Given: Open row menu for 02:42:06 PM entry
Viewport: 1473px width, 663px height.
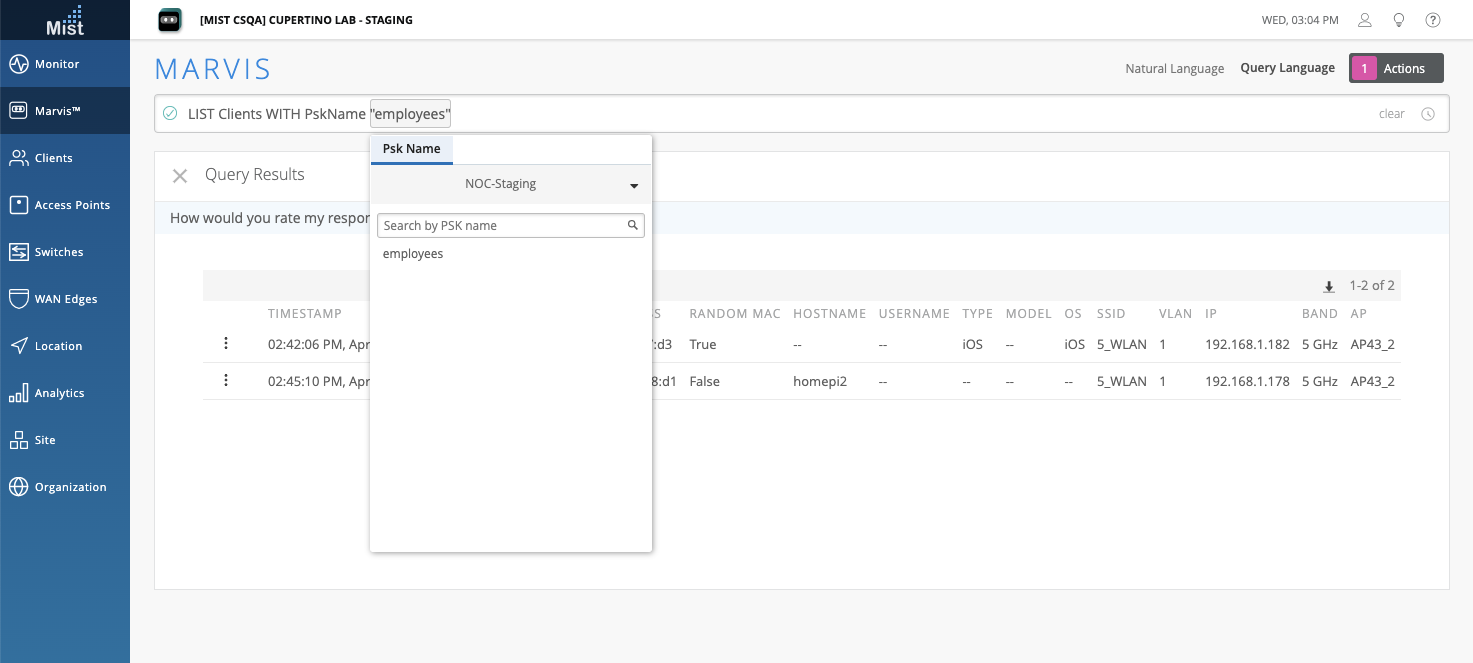Looking at the screenshot, I should pos(226,344).
